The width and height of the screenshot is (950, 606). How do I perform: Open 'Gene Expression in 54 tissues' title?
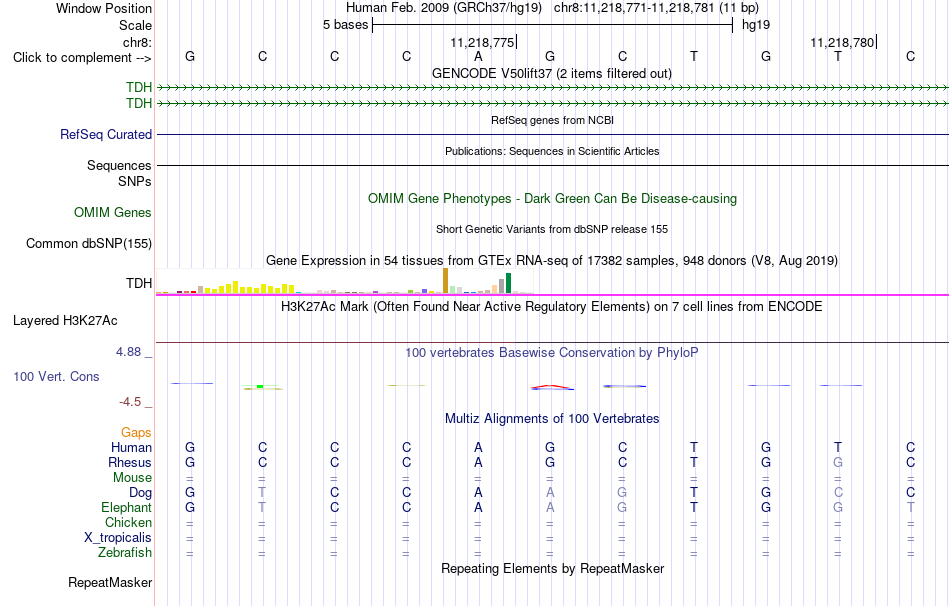click(x=552, y=261)
